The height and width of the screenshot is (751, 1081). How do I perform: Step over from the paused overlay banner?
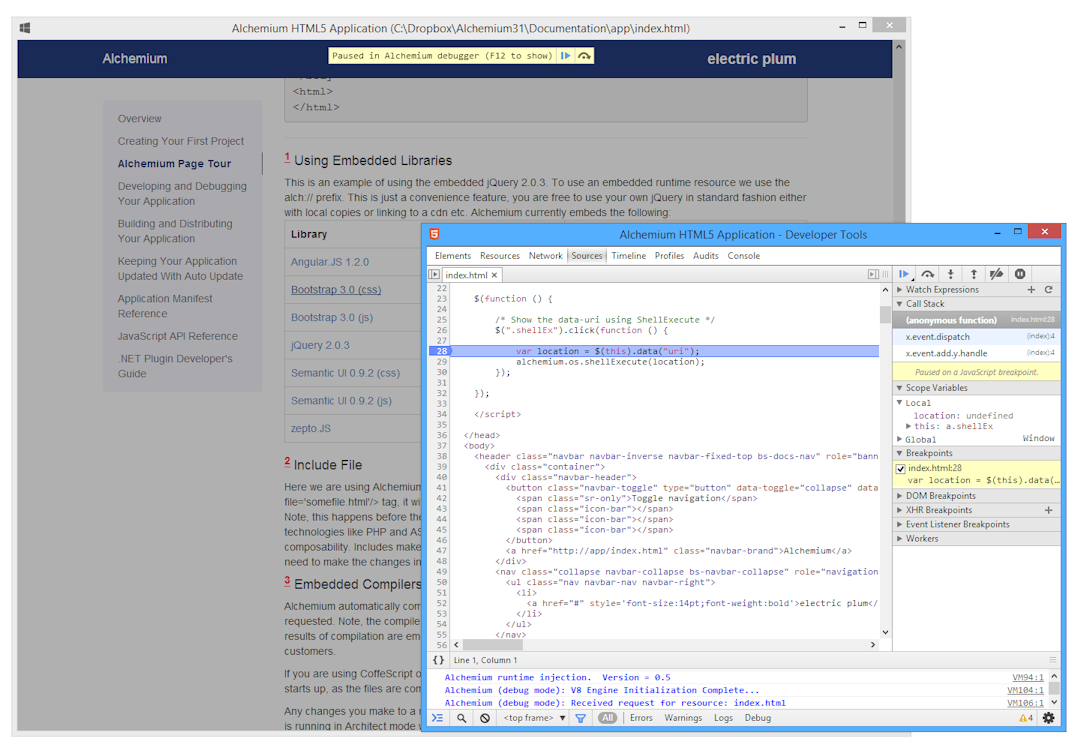(x=584, y=56)
